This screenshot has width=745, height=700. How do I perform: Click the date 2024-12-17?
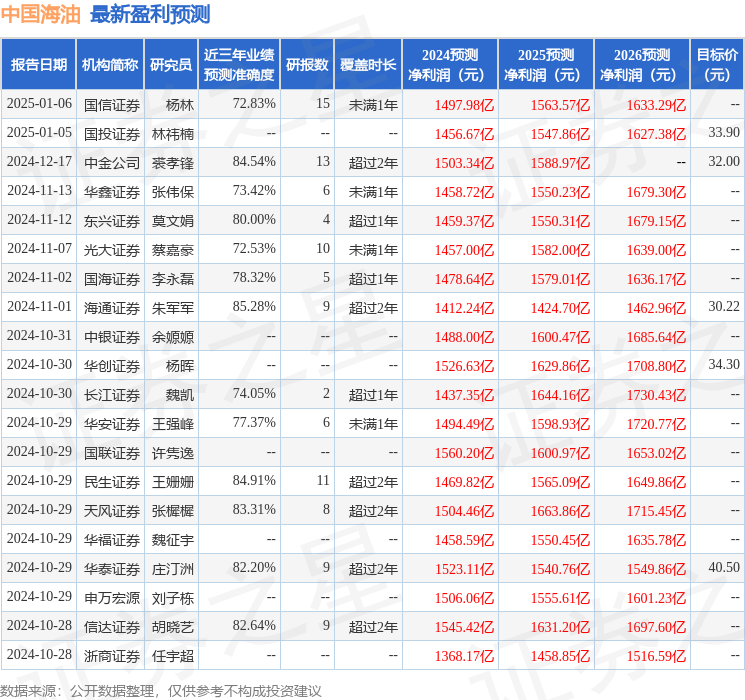pyautogui.click(x=39, y=161)
